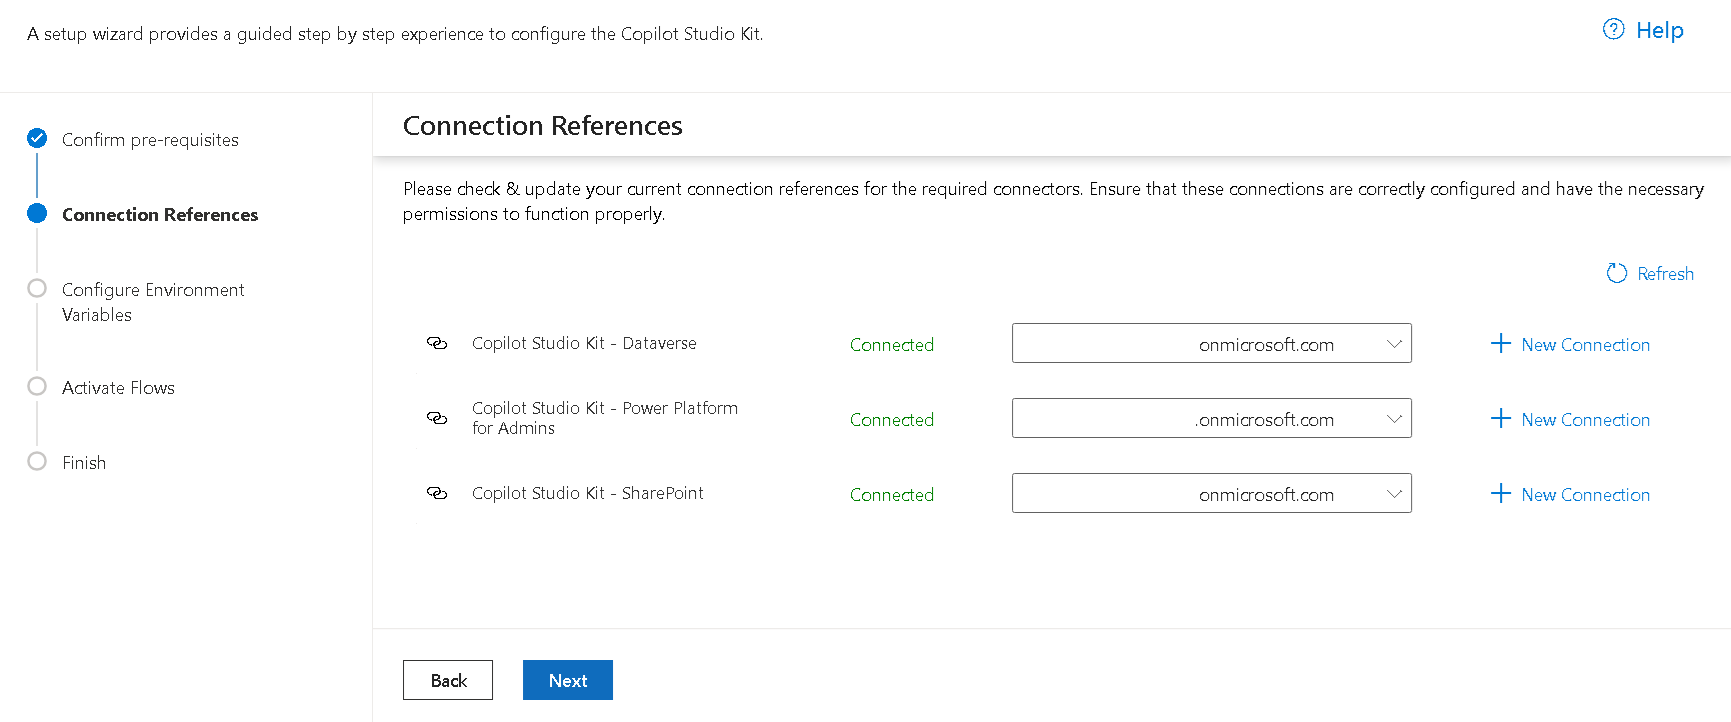The height and width of the screenshot is (722, 1731).
Task: Click the link icon beside Power Platform for Admins
Action: tap(437, 418)
